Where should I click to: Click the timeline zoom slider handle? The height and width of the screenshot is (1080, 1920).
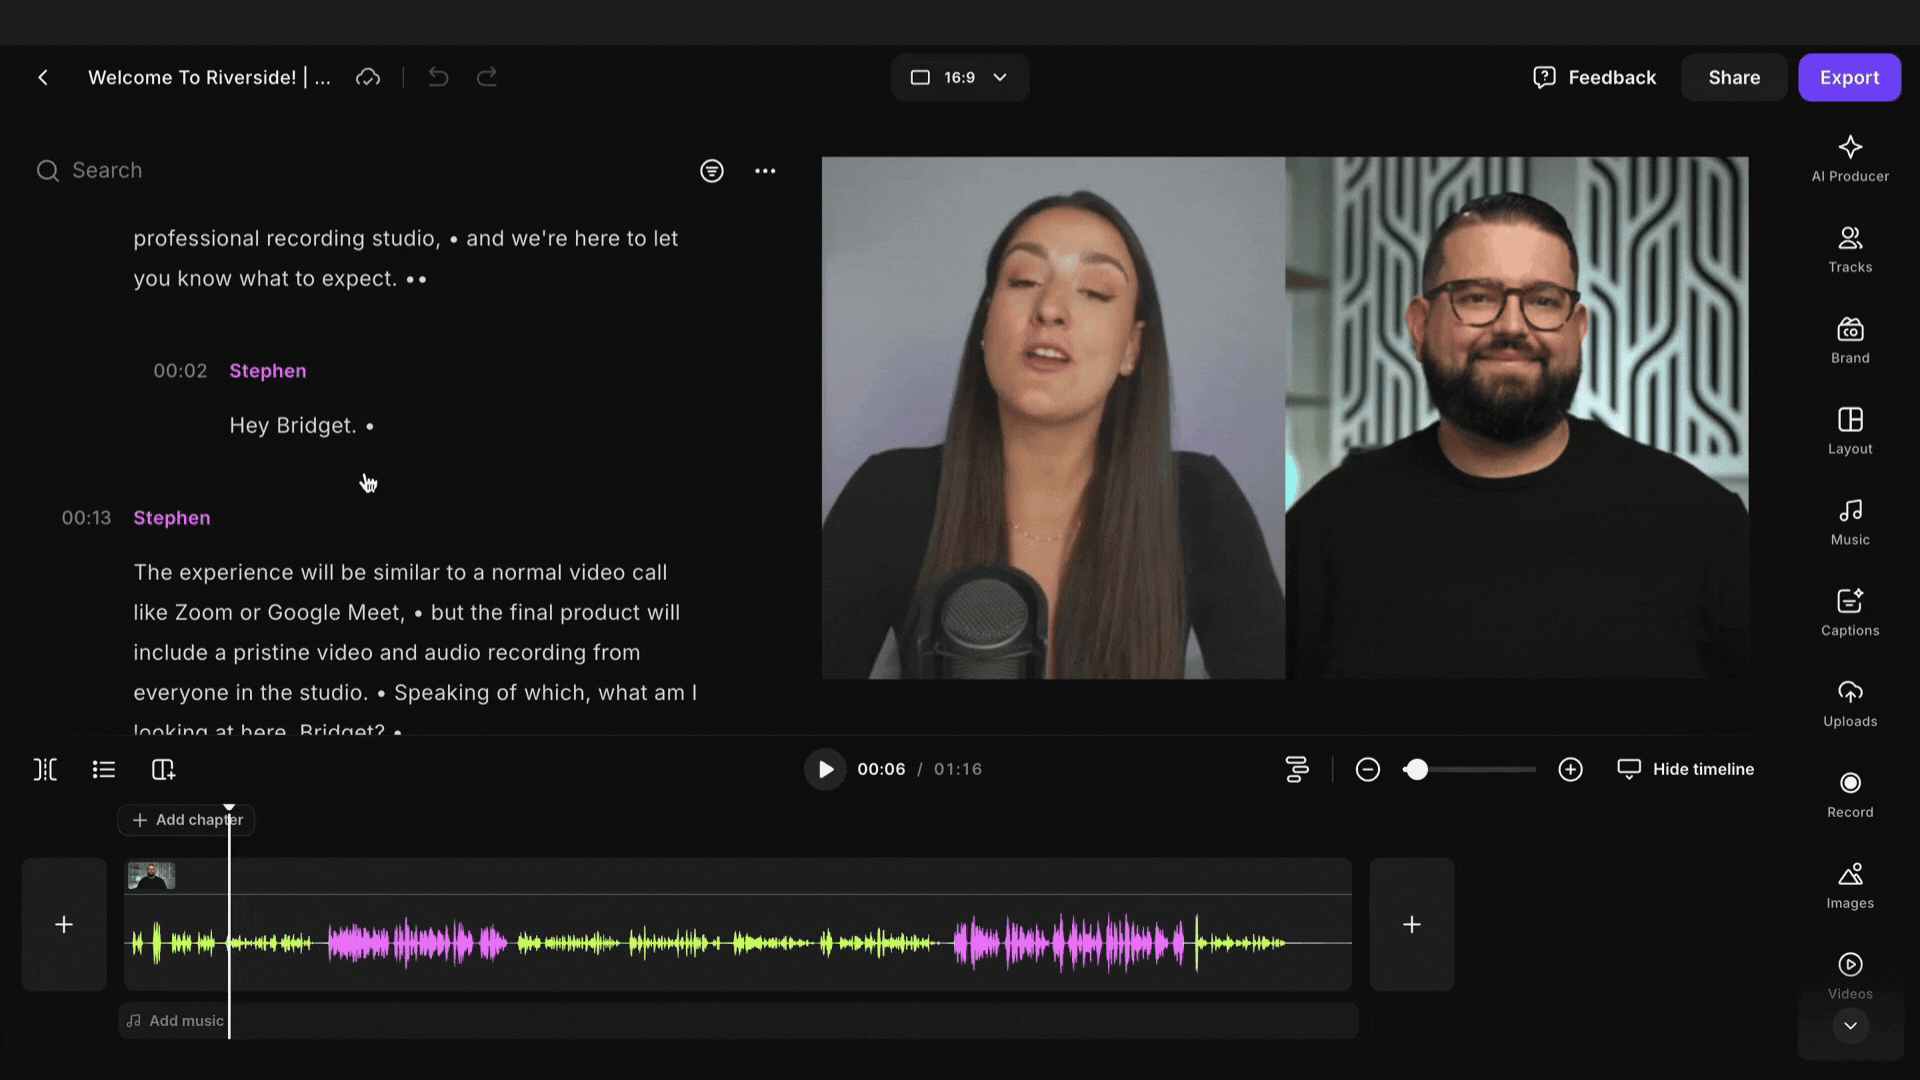click(x=1416, y=769)
